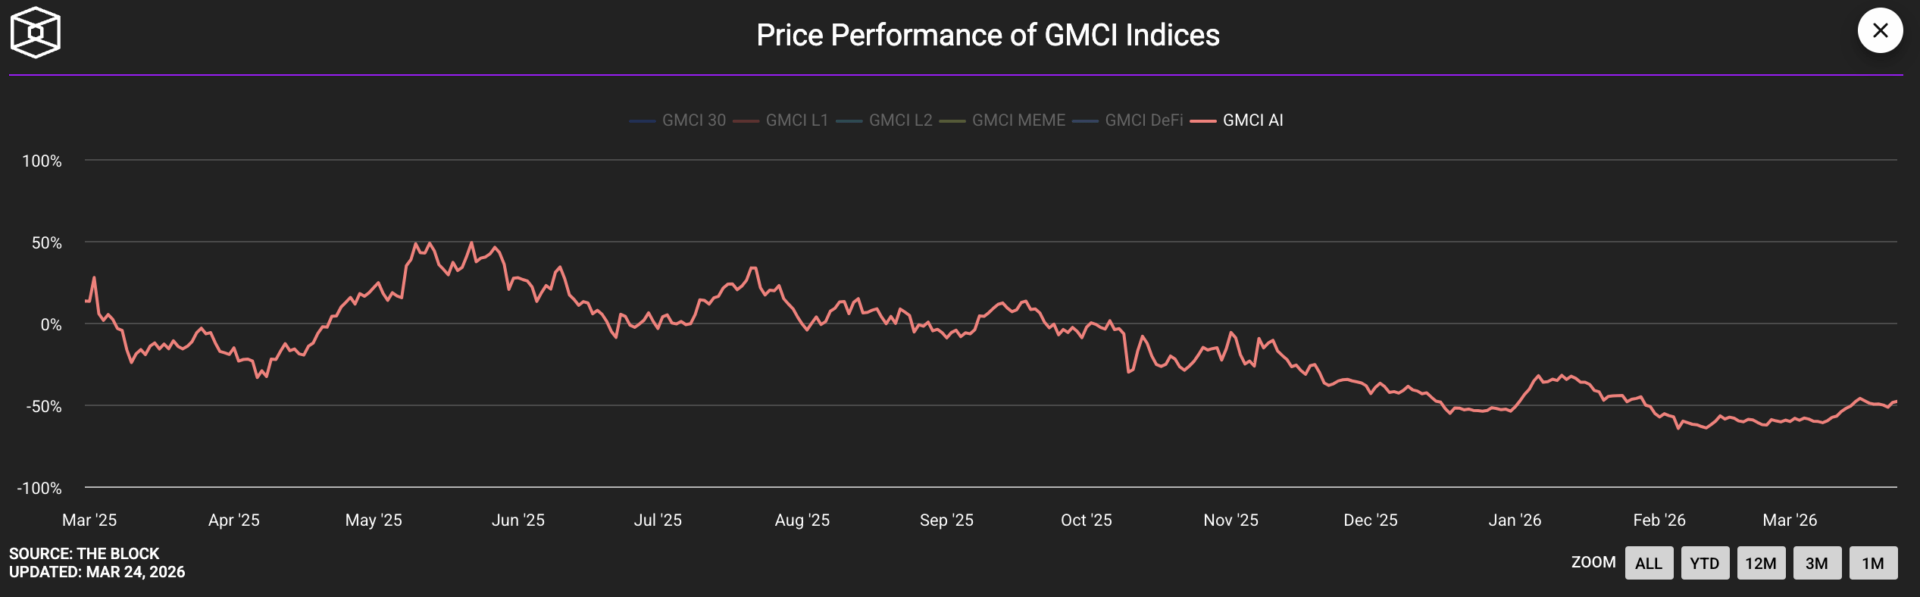Select the YTD zoom range
The height and width of the screenshot is (597, 1920).
click(1704, 563)
